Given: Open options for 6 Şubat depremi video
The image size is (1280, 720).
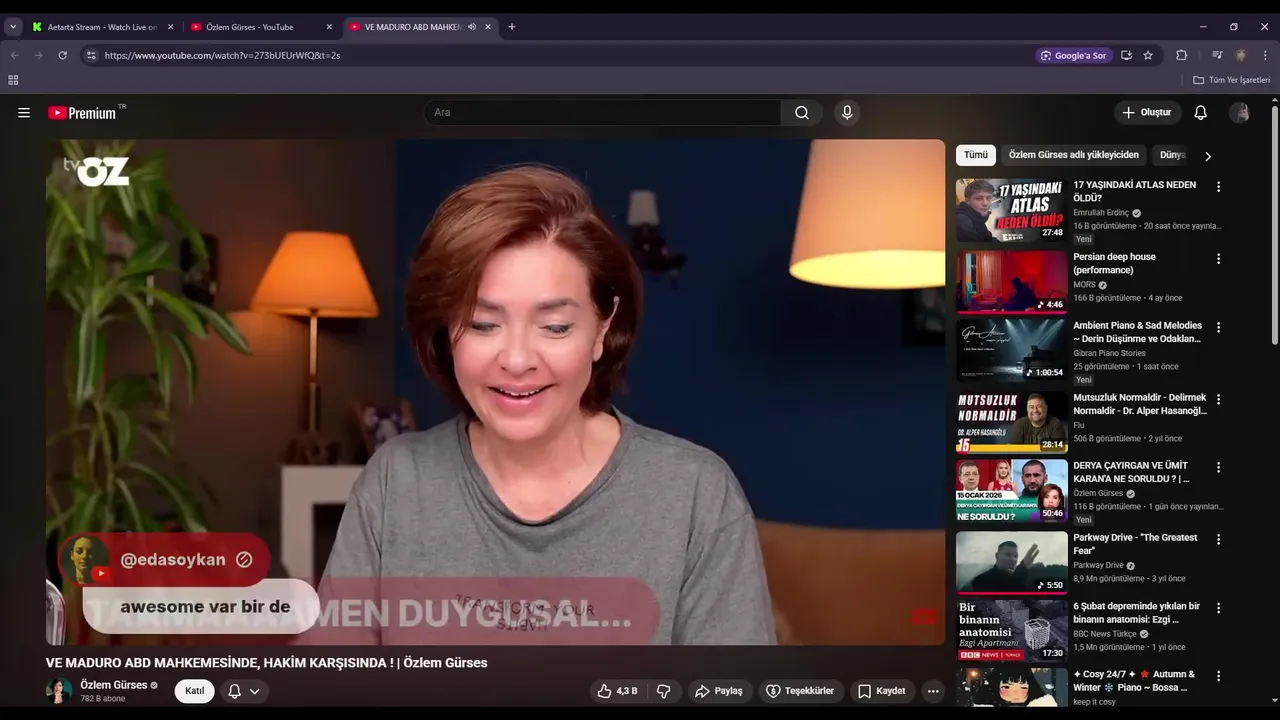Looking at the screenshot, I should pos(1218,607).
